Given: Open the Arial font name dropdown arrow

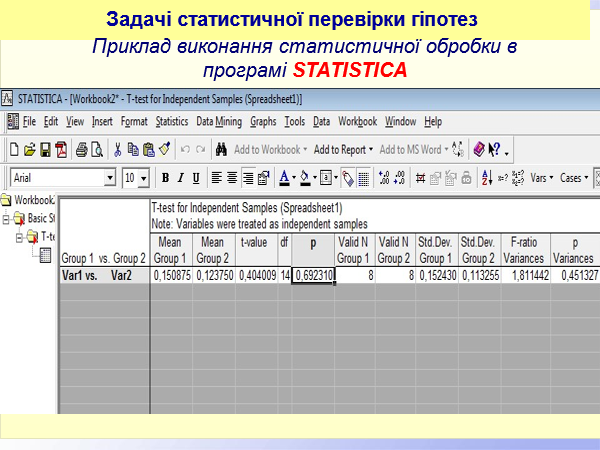Looking at the screenshot, I should 110,178.
